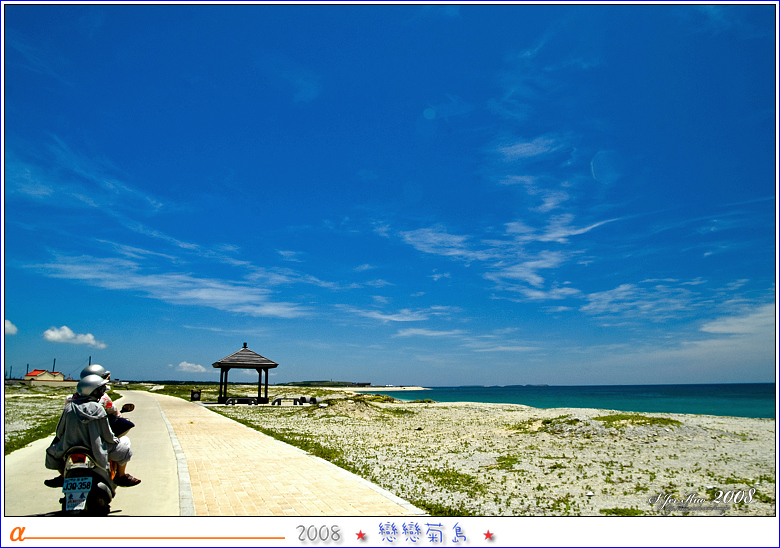Click the gray '2008' text in caption
The width and height of the screenshot is (780, 548).
[319, 534]
